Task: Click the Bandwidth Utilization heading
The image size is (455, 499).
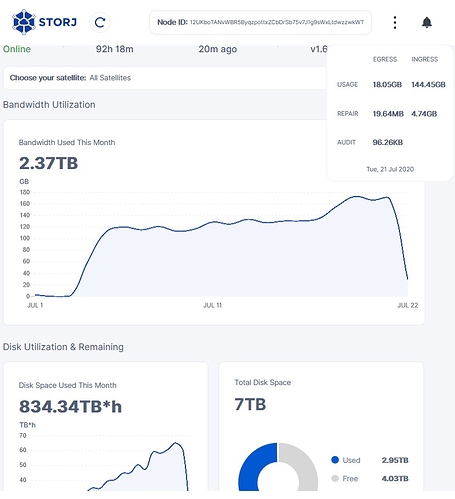Action: pos(49,105)
